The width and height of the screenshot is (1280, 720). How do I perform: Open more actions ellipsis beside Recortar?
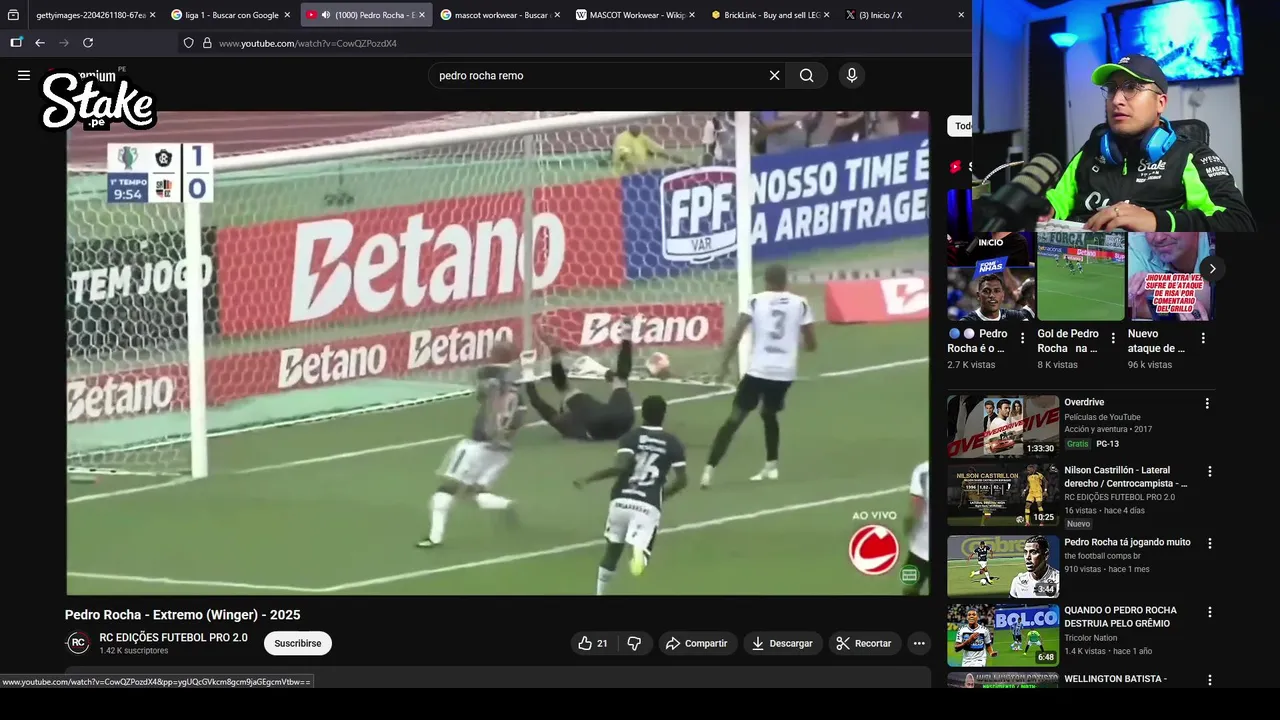coord(919,643)
